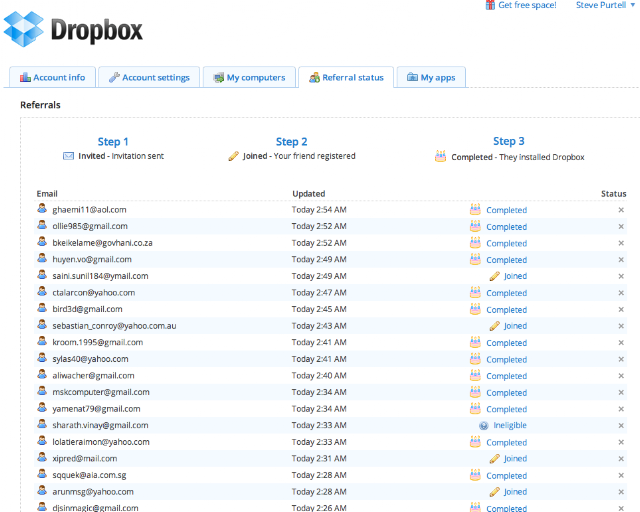This screenshot has width=640, height=512.
Task: Click user icon beside sqquek@aia.com.sg
Action: click(42, 474)
